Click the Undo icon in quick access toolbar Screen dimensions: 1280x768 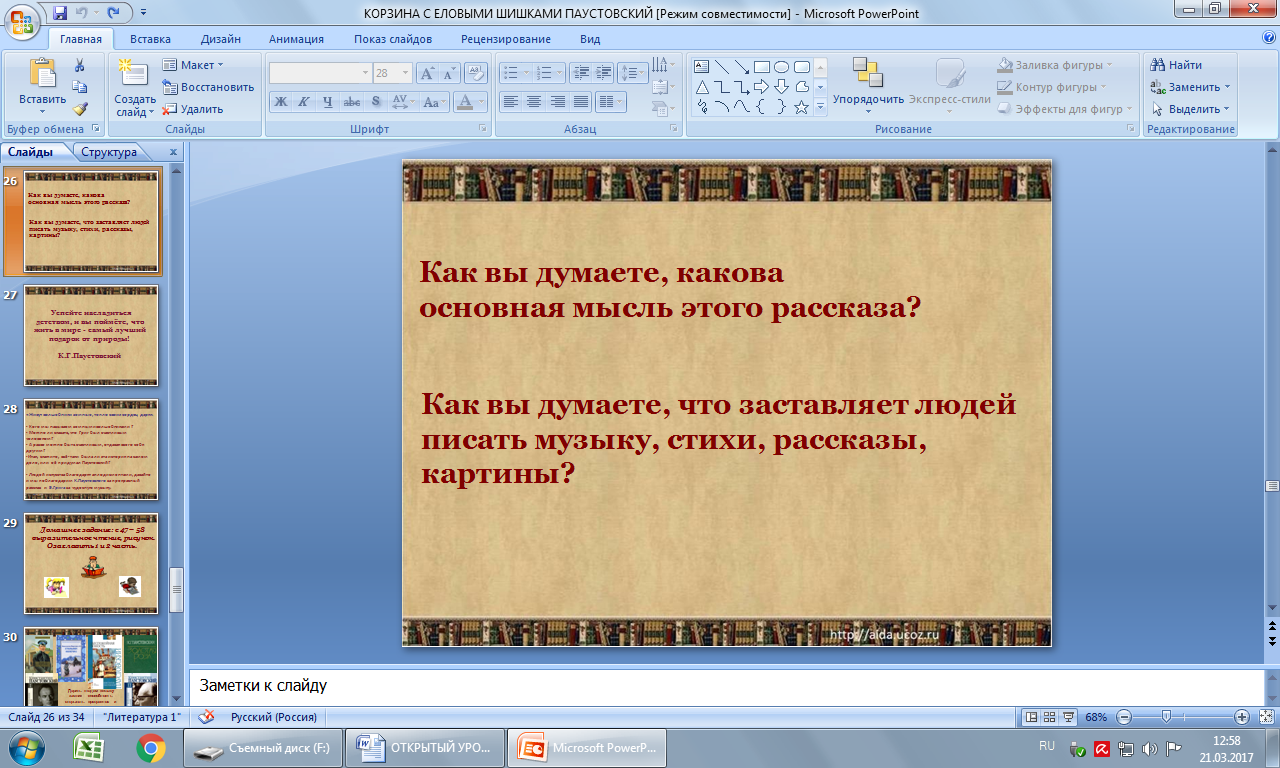tap(83, 14)
